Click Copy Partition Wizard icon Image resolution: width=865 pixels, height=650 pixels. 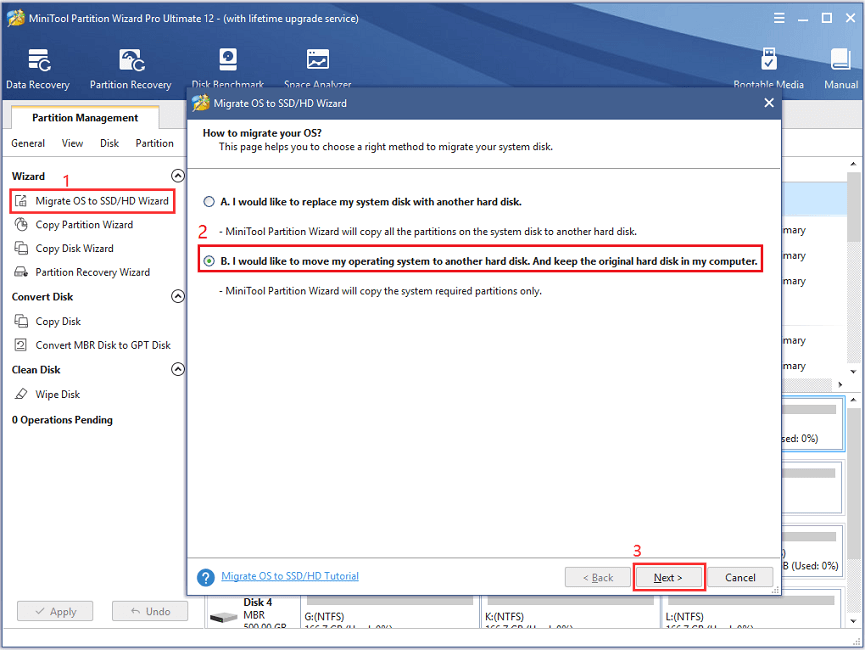pyautogui.click(x=21, y=225)
